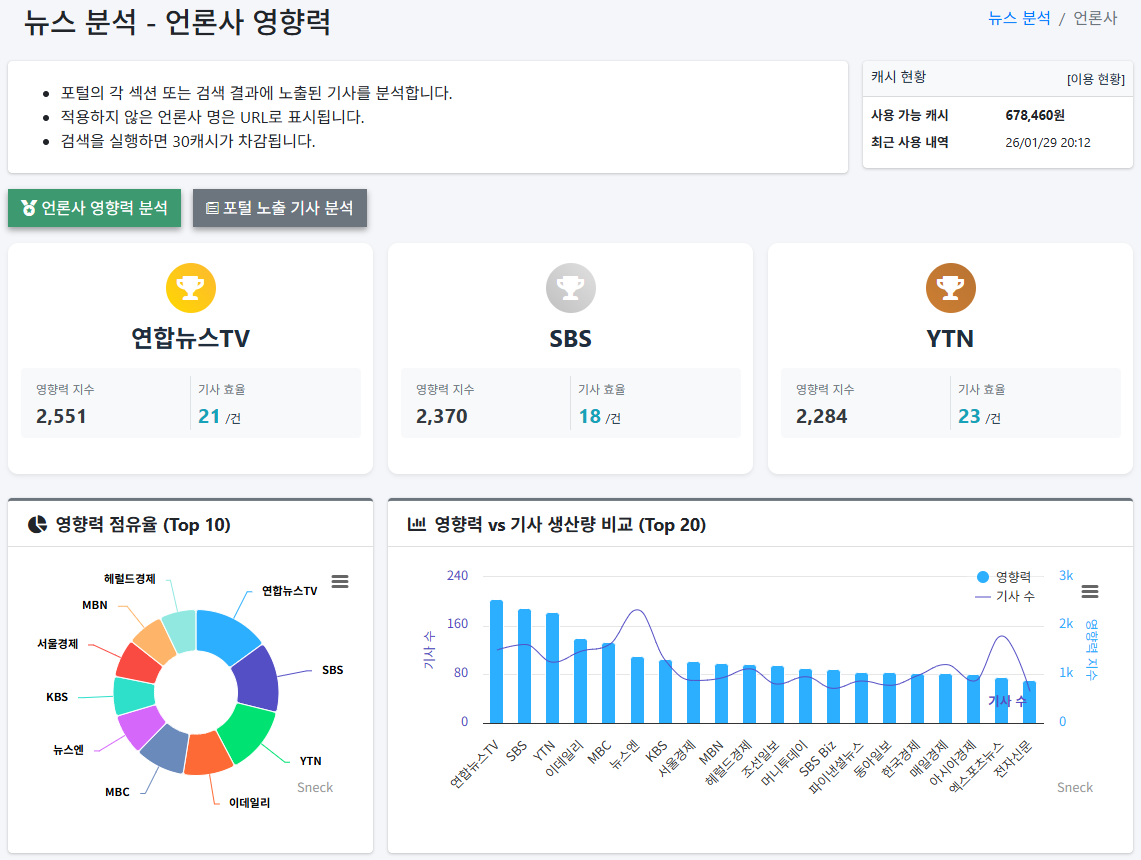Click the bronze trophy icon above YTN

950,288
